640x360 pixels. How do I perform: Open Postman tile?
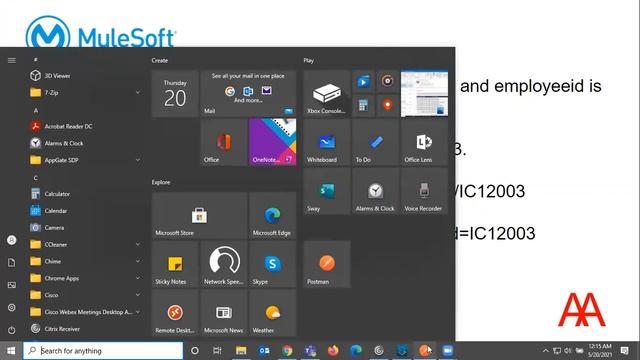[327, 264]
